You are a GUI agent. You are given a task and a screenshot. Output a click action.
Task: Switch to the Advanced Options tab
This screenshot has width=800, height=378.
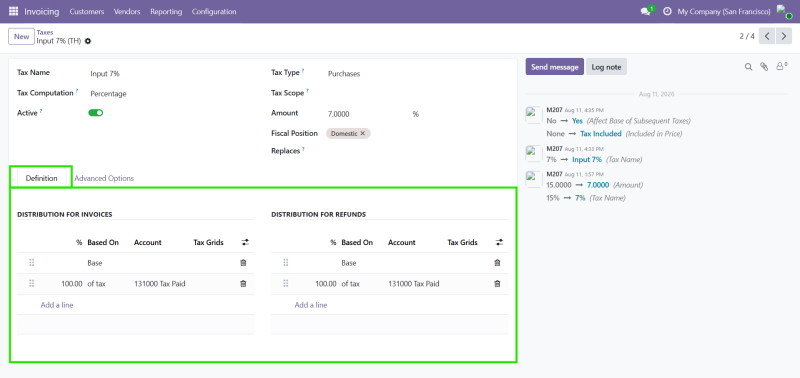click(x=104, y=178)
